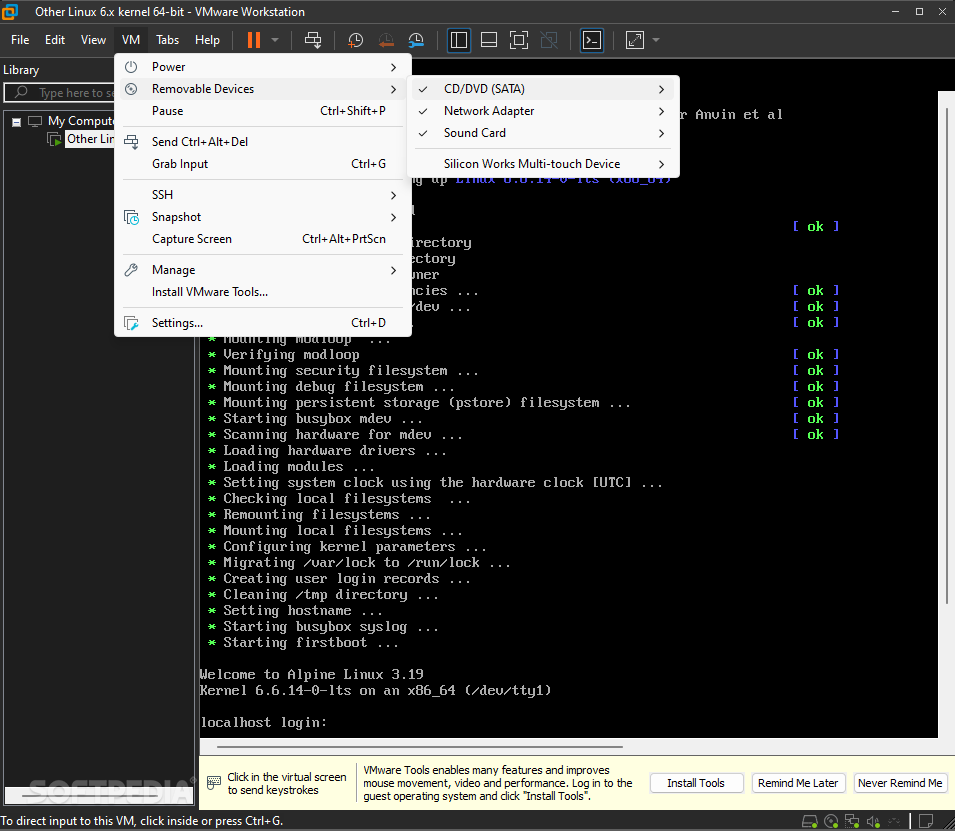Click the Revert to snapshot toolbar icon
The height and width of the screenshot is (831, 955).
[x=386, y=40]
